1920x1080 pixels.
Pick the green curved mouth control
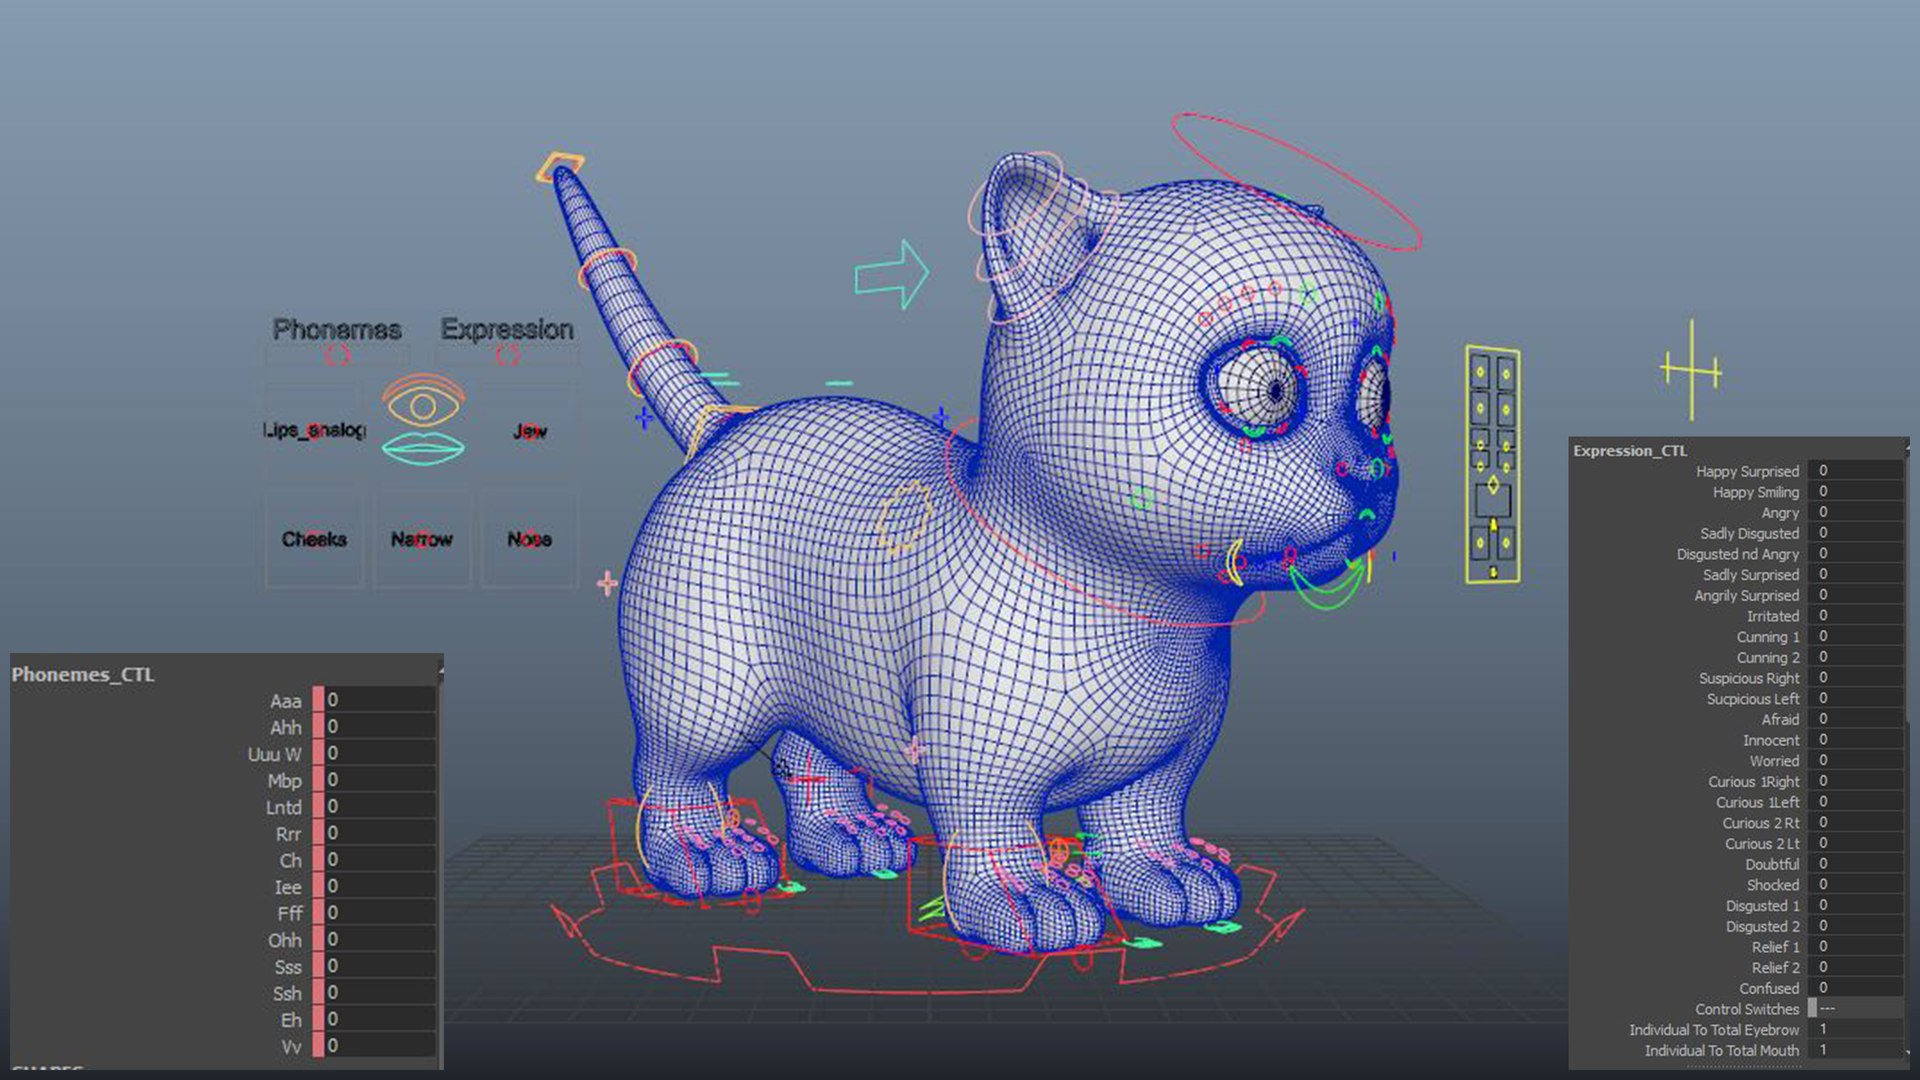[1327, 585]
